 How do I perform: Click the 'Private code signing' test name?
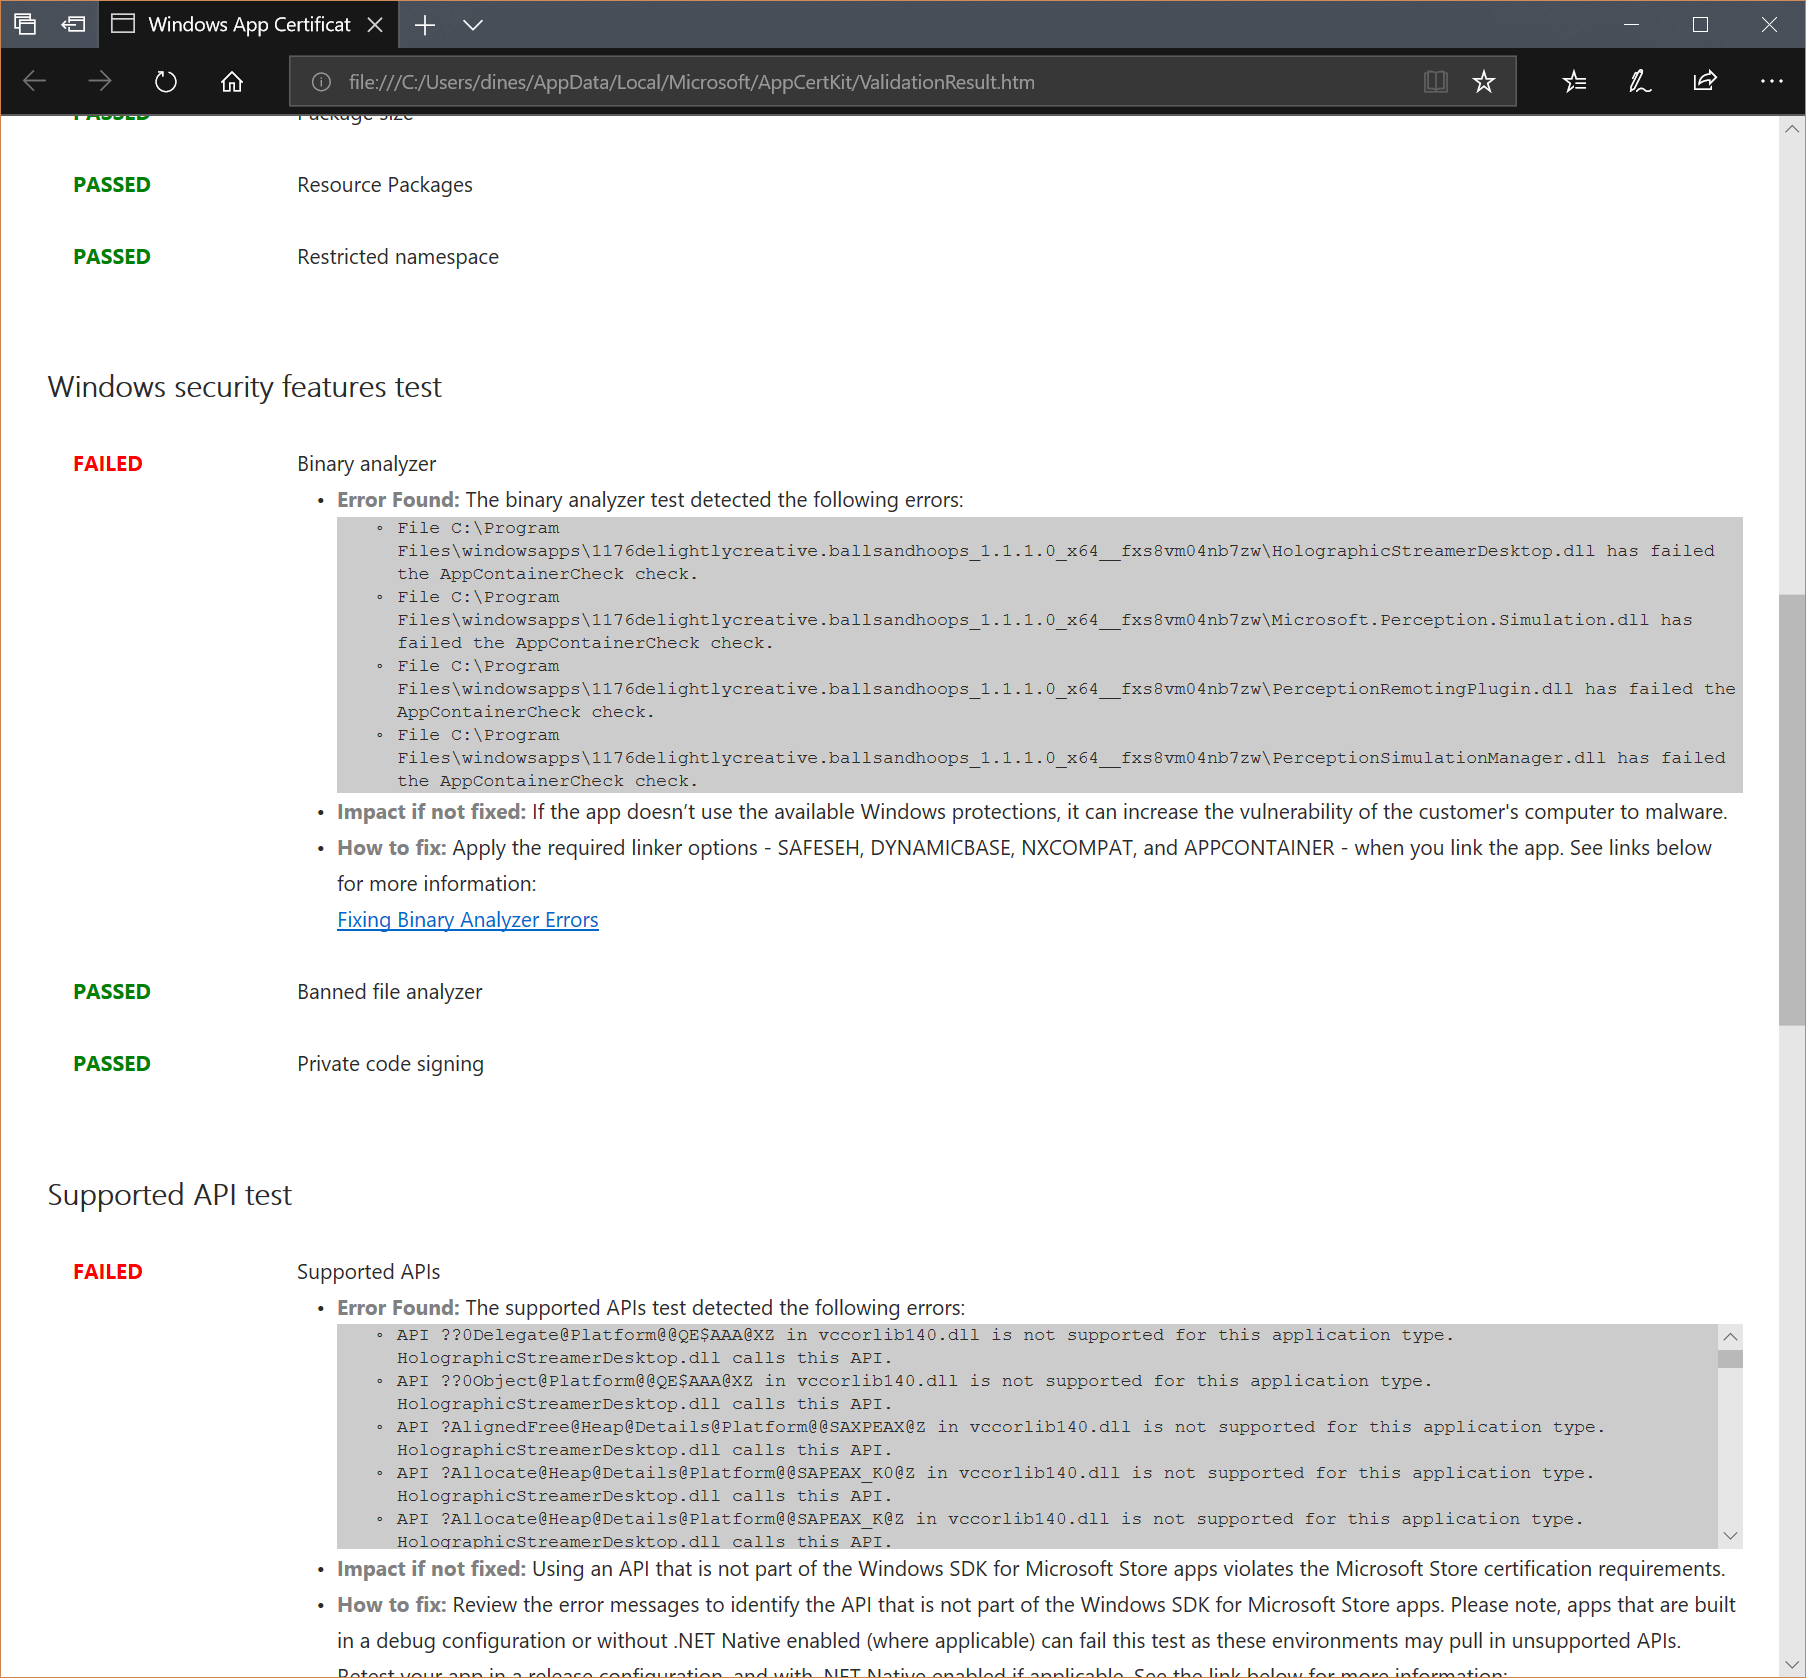(x=391, y=1064)
